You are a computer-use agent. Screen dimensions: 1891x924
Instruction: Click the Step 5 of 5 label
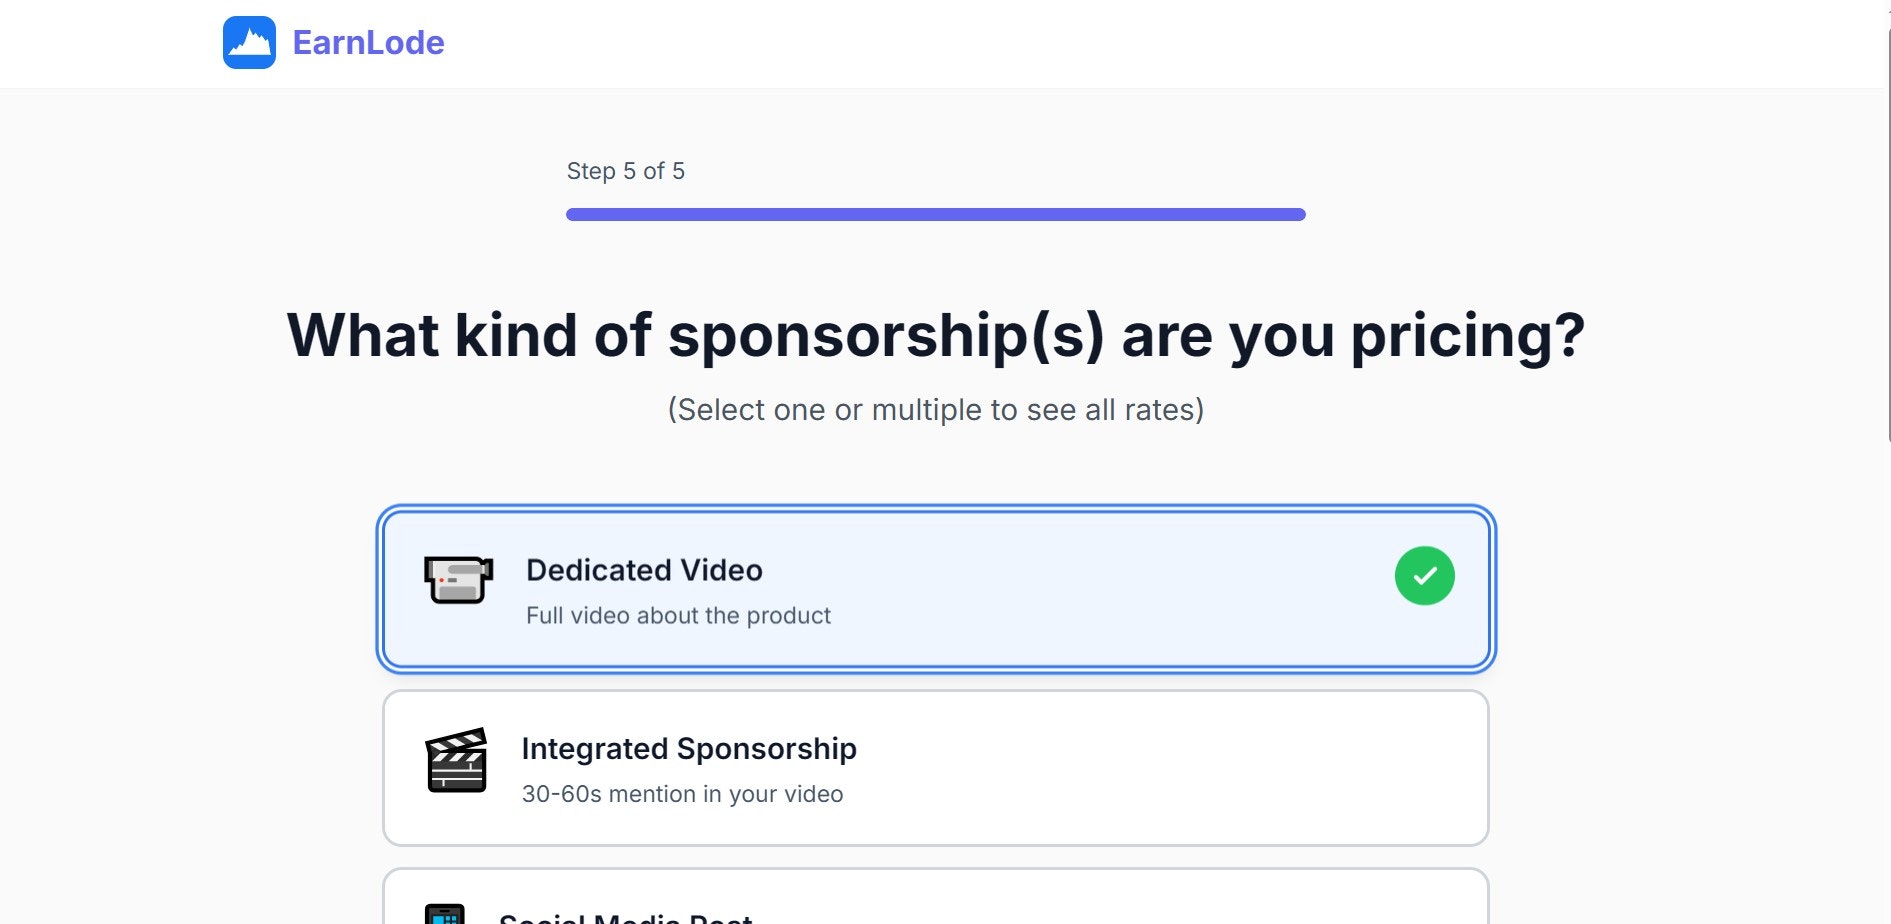626,171
